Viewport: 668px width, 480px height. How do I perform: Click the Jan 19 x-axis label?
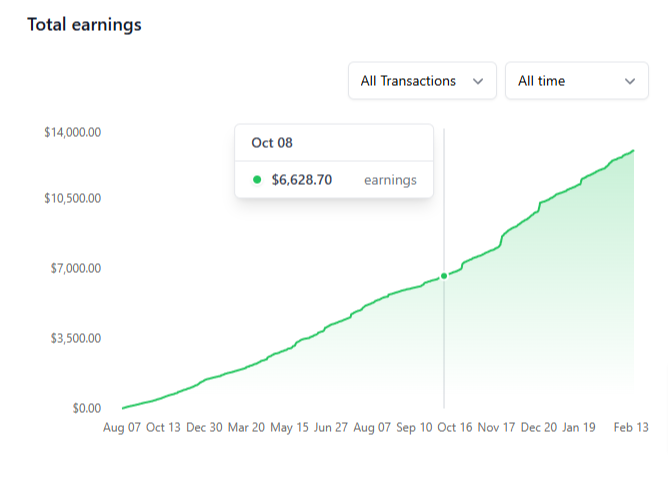point(579,427)
